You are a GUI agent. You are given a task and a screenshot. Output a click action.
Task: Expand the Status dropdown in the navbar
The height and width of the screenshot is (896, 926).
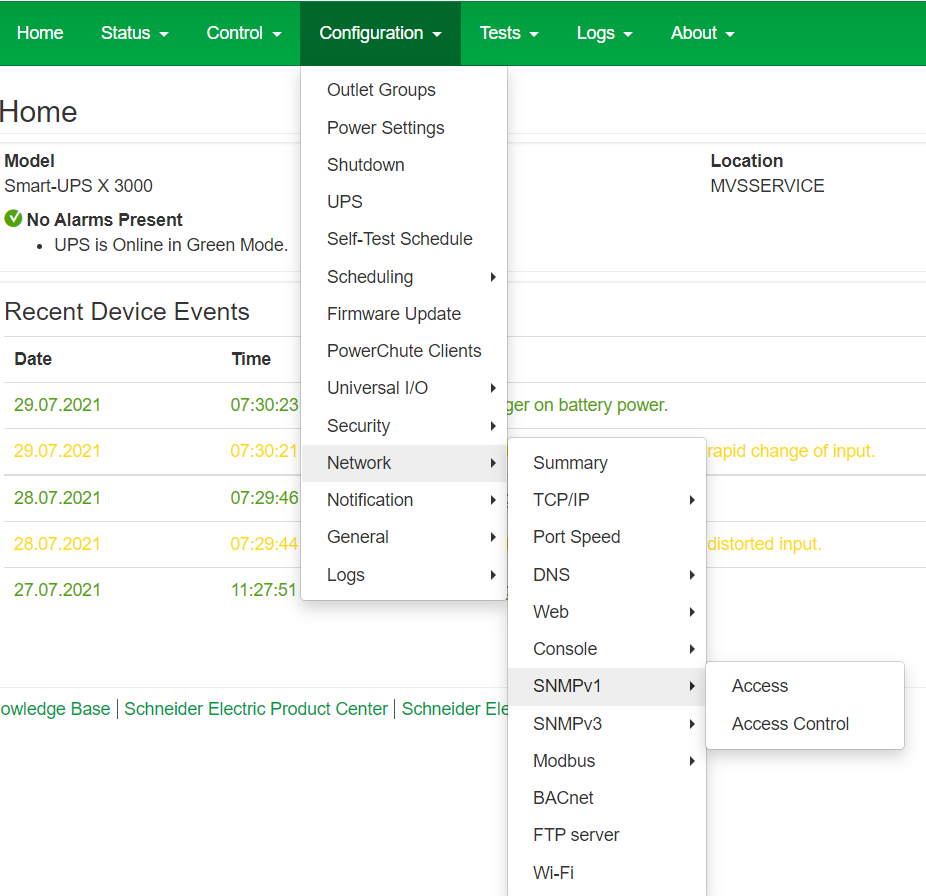(135, 33)
